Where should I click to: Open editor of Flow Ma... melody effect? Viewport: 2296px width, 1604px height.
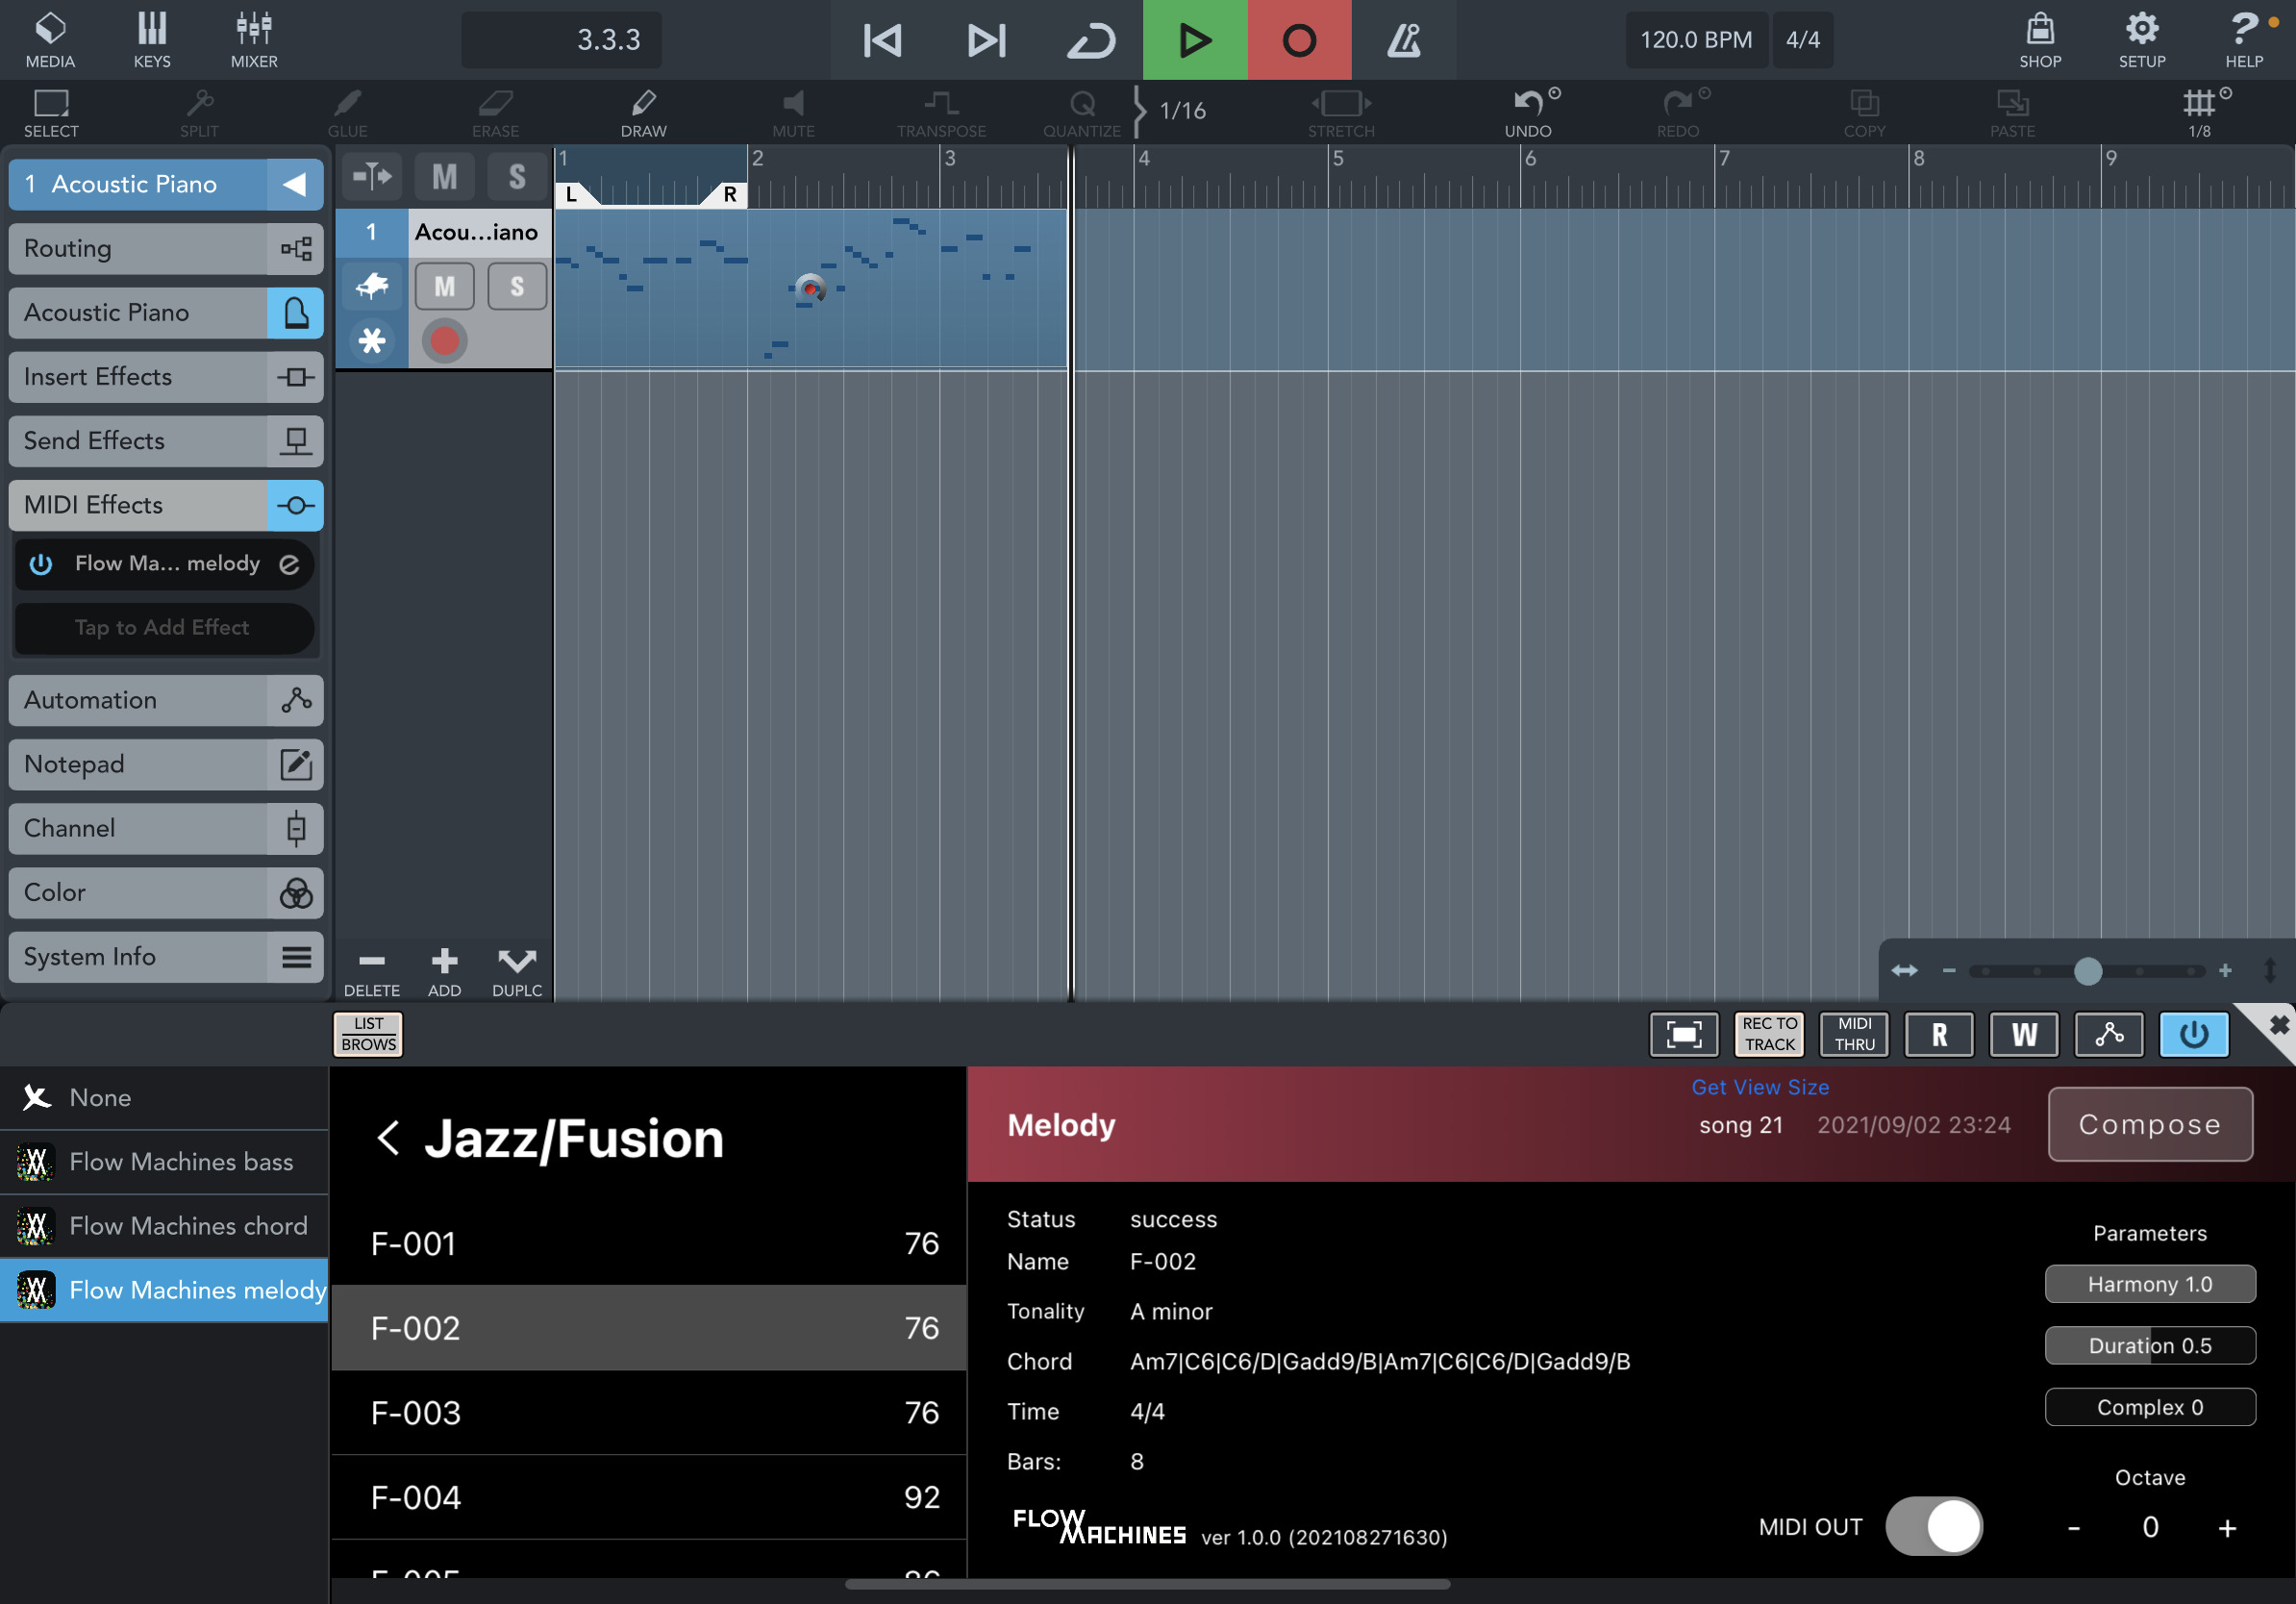pos(289,564)
